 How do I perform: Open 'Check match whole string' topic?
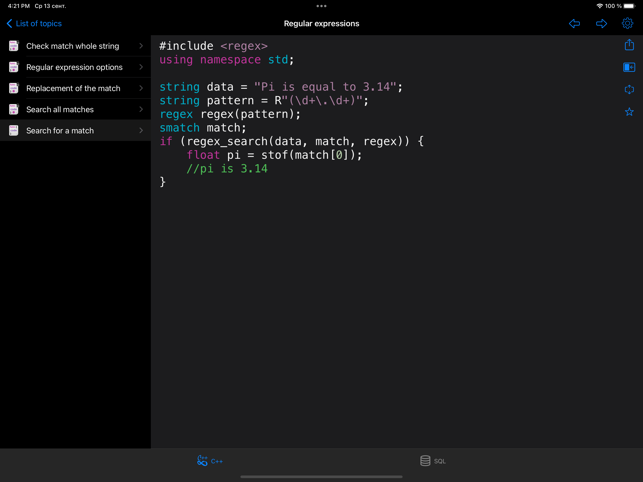click(75, 46)
